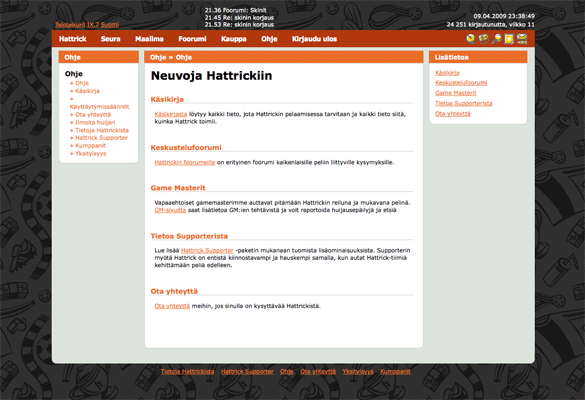Select Käsikirja in the left sidebar list
The height and width of the screenshot is (400, 585).
pyautogui.click(x=87, y=91)
